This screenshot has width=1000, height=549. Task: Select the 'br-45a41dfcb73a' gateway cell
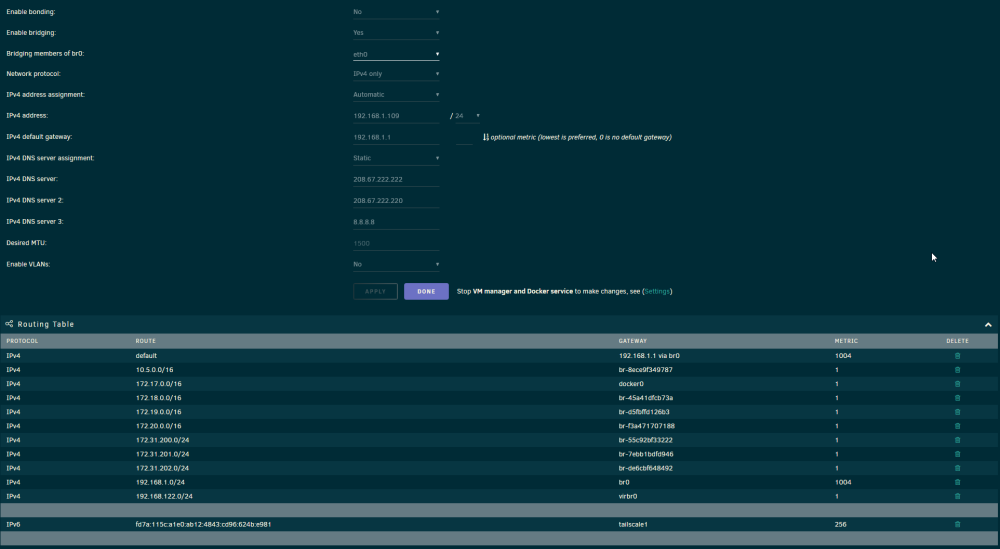click(645, 398)
